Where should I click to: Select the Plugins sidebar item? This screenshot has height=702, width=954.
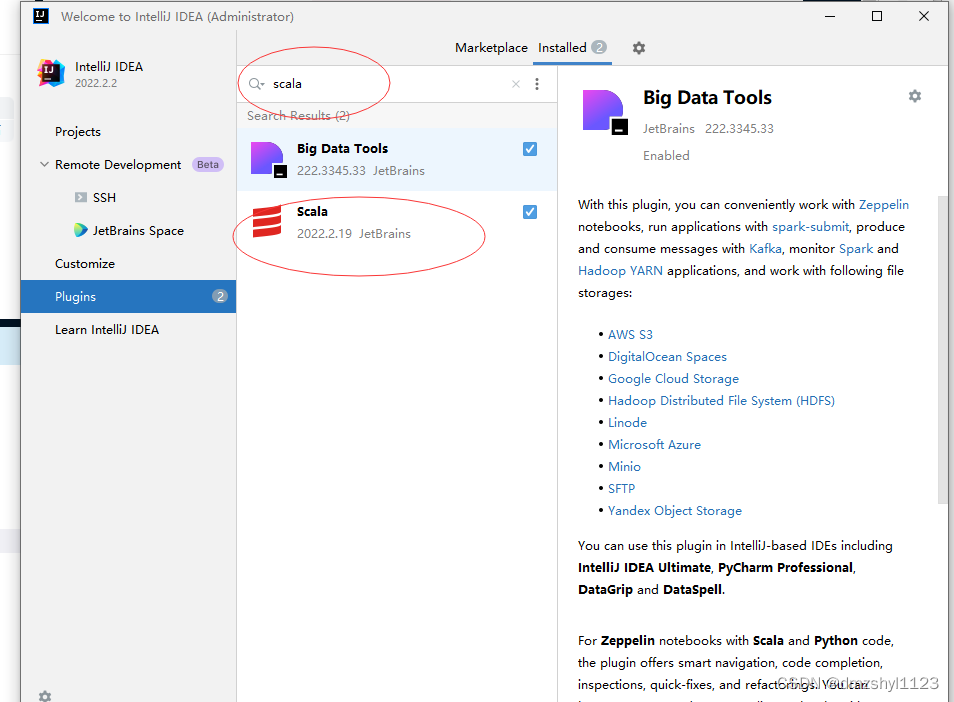point(128,296)
